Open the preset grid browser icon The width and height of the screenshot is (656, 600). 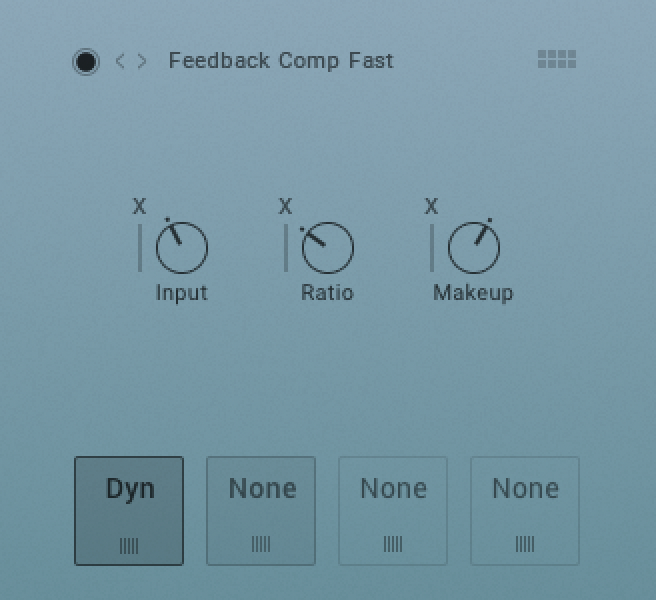[x=556, y=59]
